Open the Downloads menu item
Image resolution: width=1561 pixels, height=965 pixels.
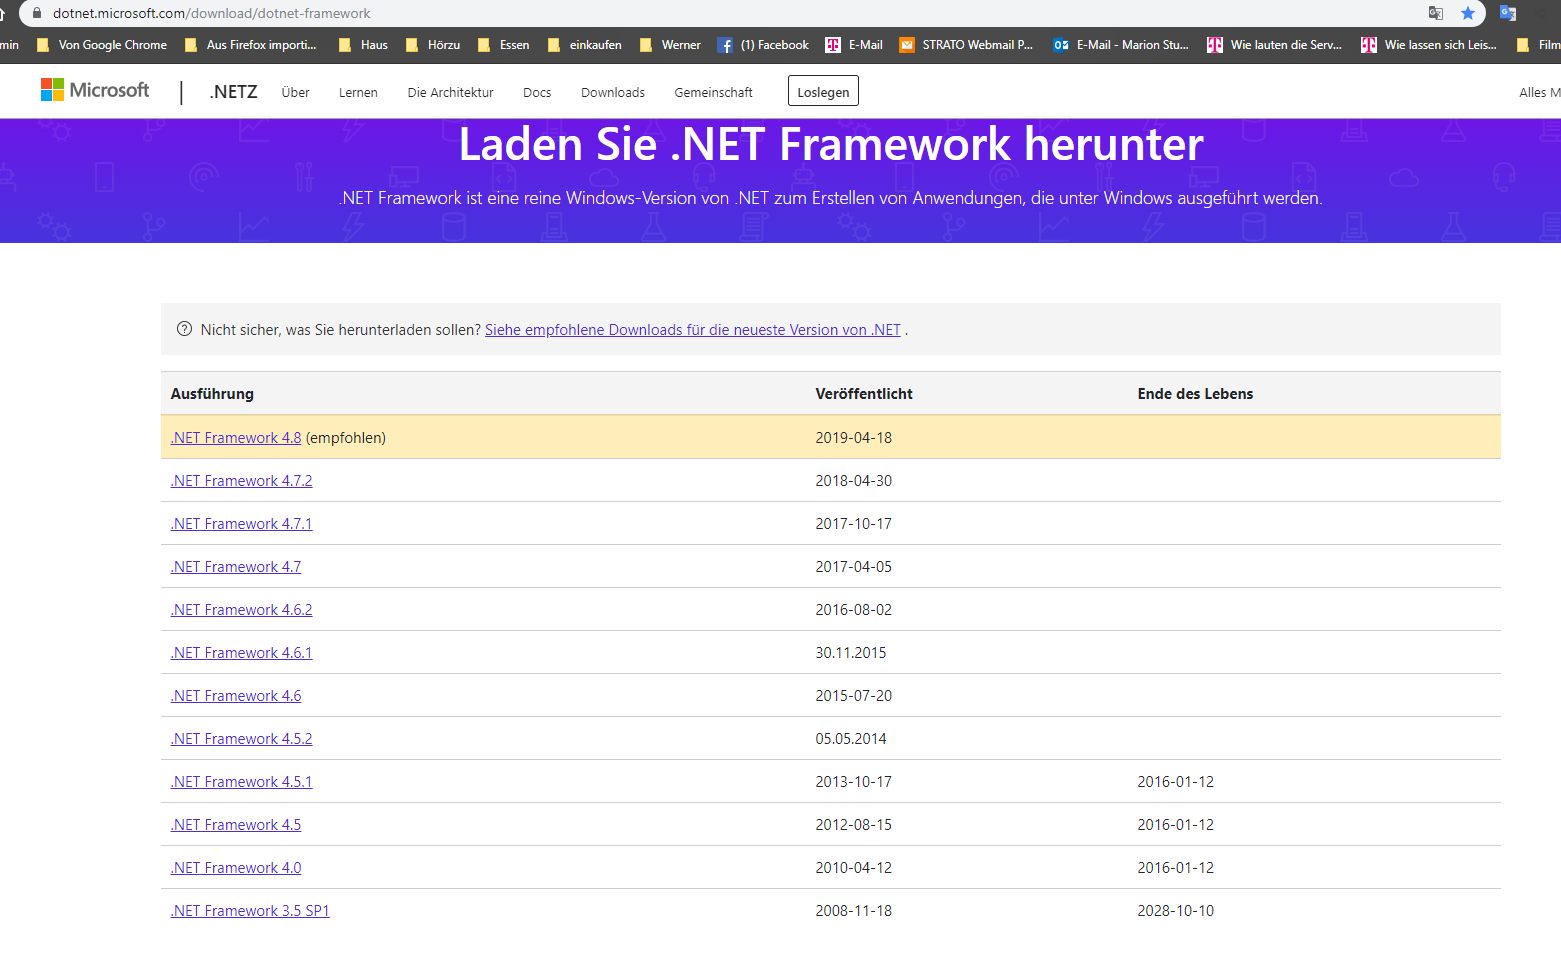pos(613,92)
